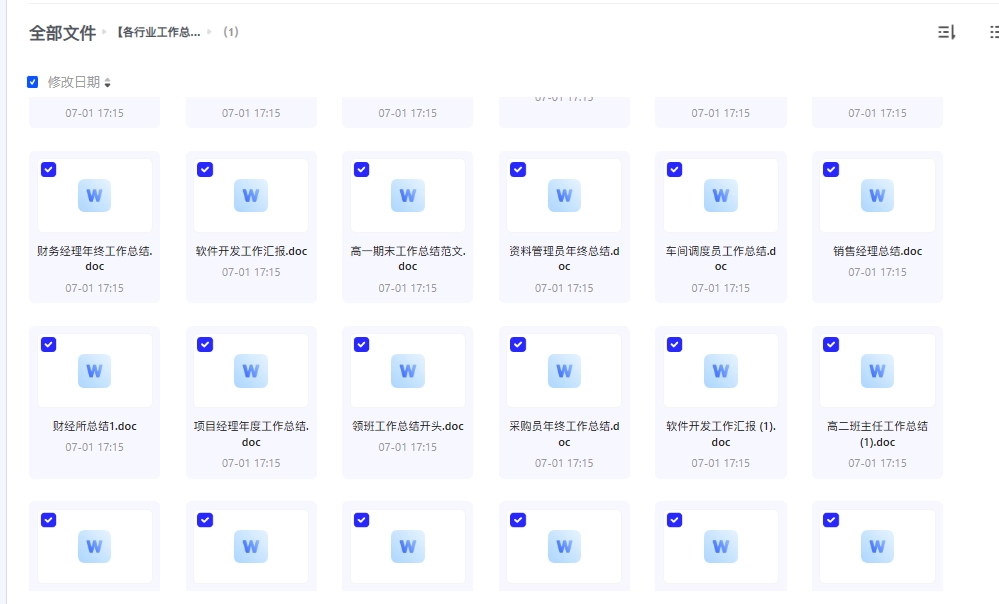Screen dimensions: 999x604
Task: Select the file name 采购员年终工作总结.doc
Action: pos(564,434)
